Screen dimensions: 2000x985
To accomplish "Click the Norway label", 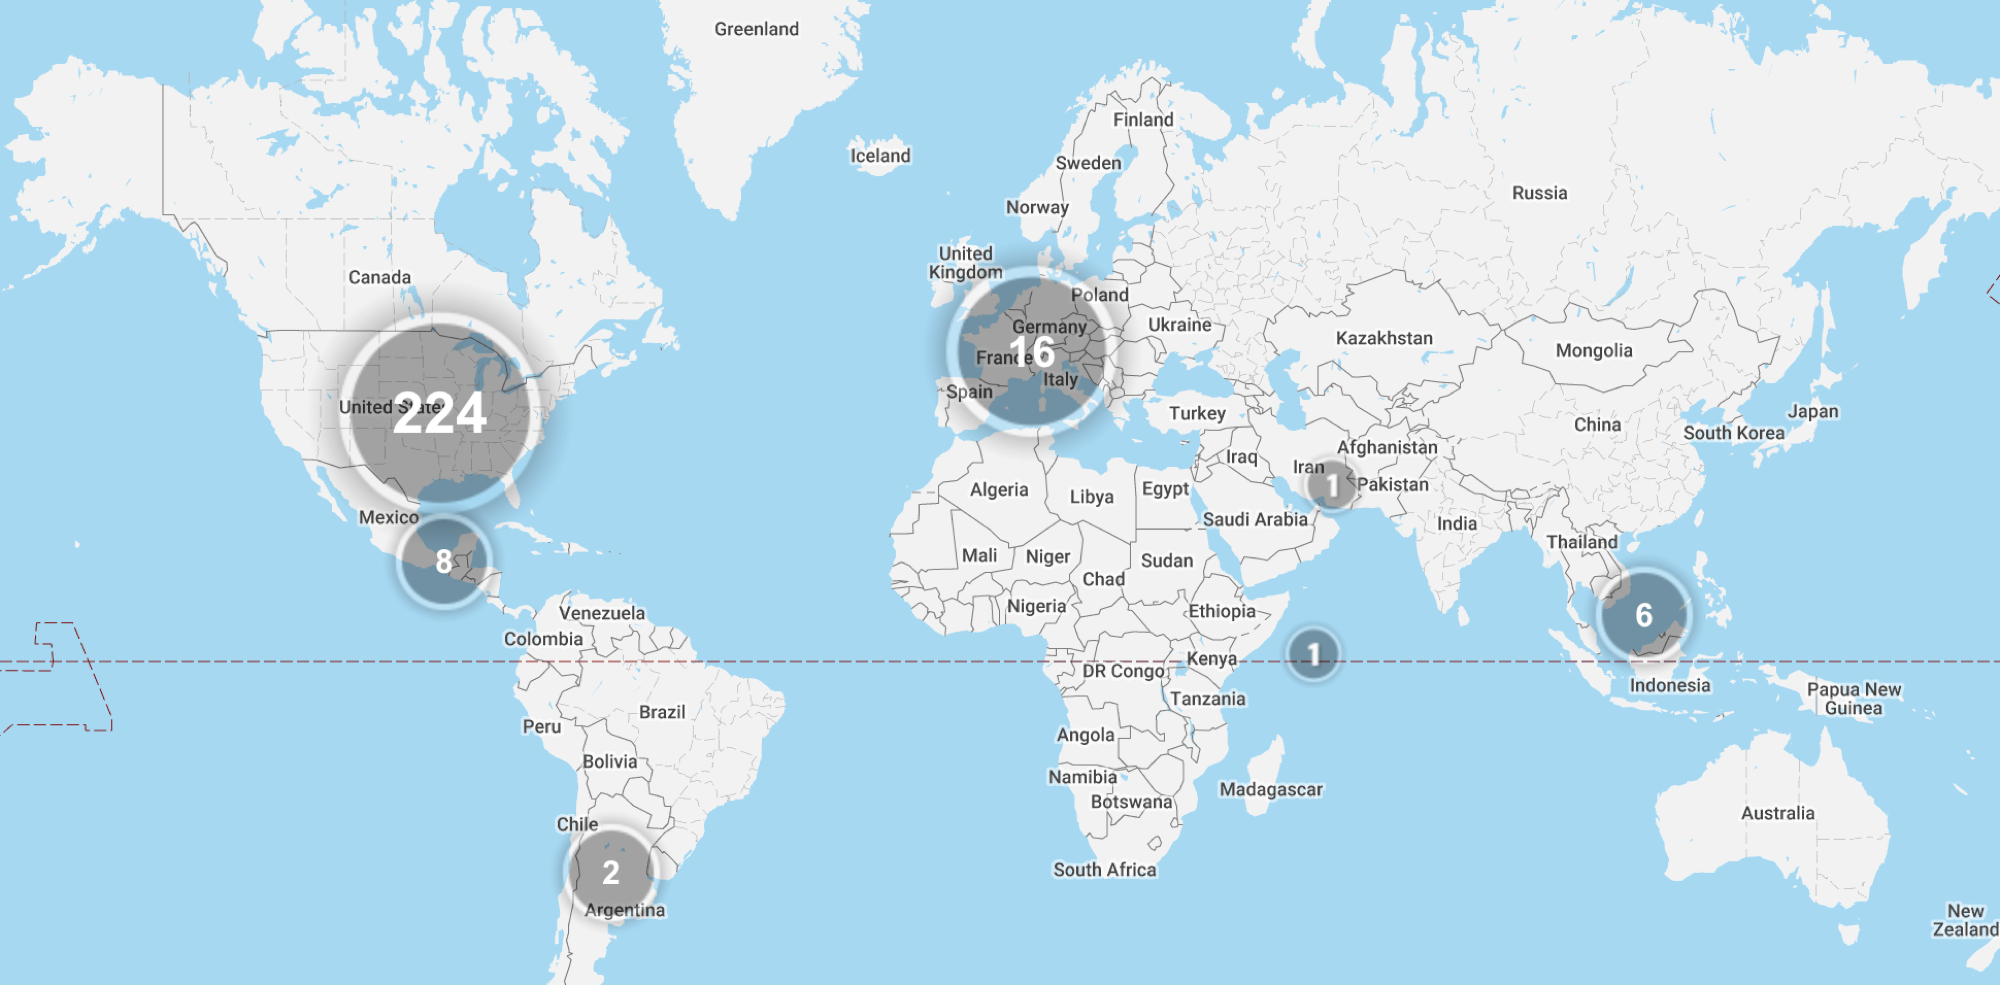I will click(1037, 207).
